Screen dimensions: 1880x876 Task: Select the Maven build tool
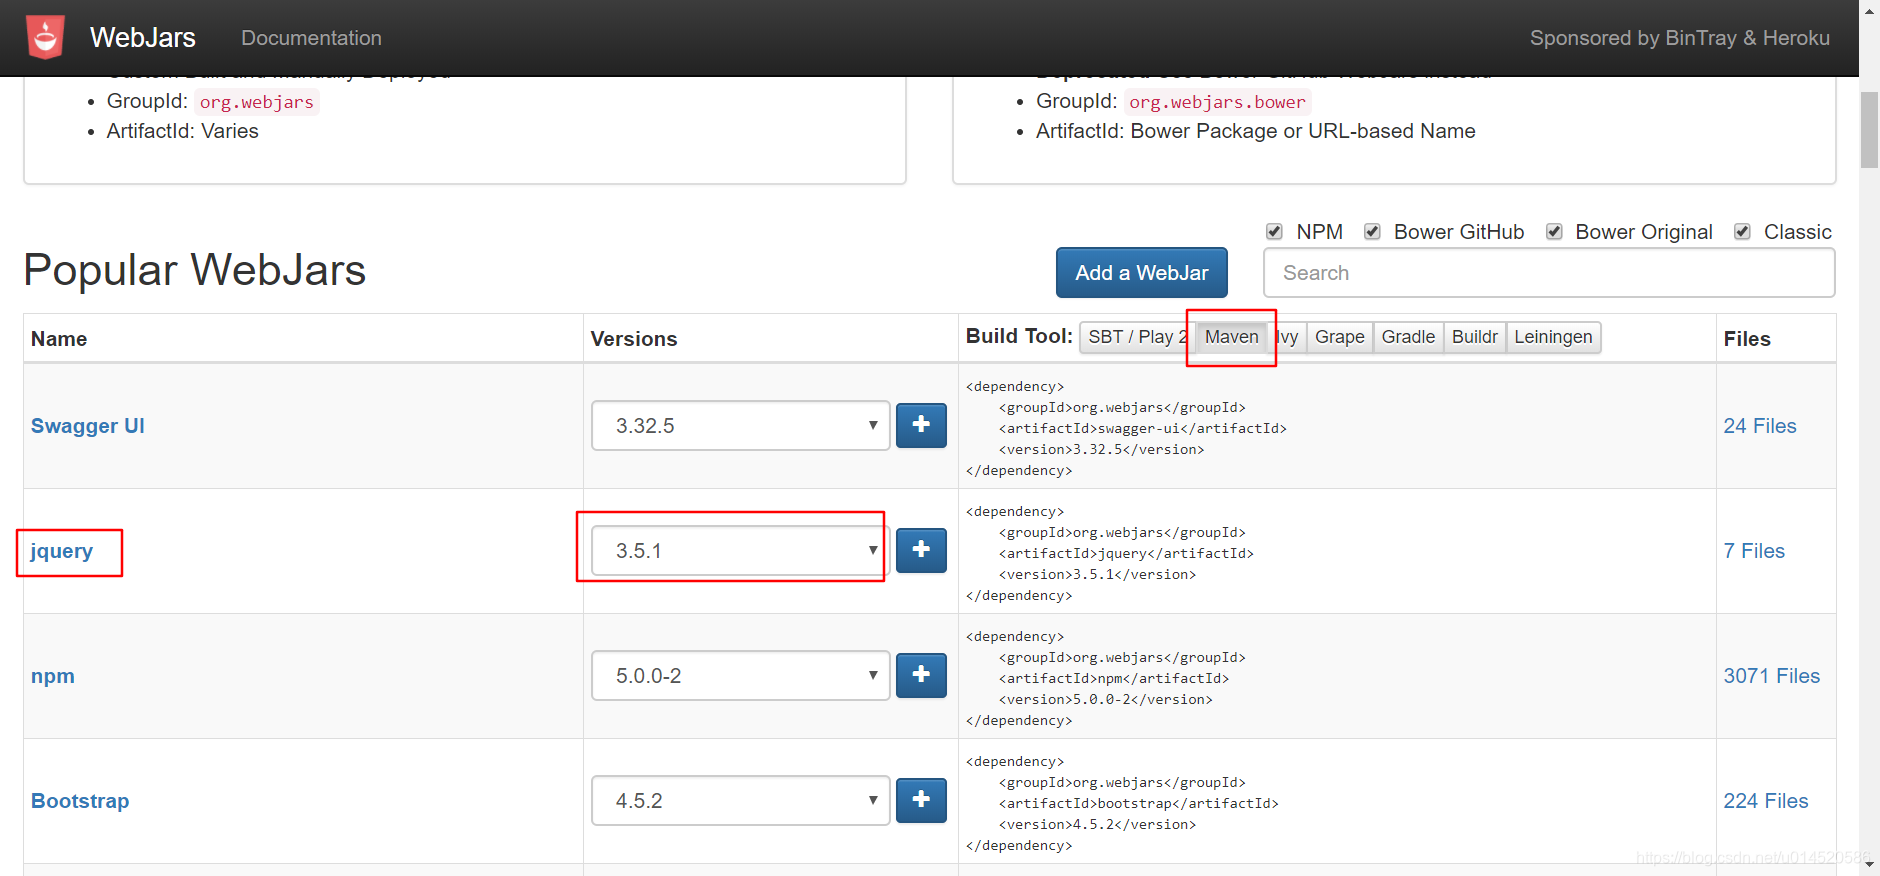pyautogui.click(x=1231, y=337)
